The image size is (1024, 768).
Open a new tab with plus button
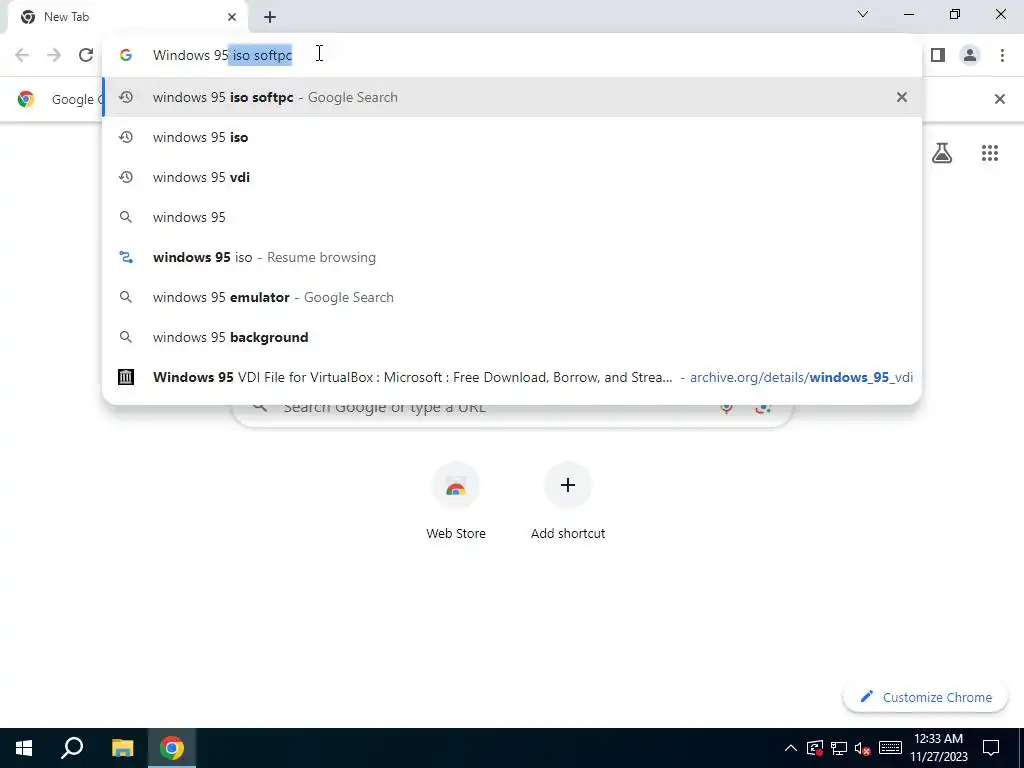pyautogui.click(x=270, y=17)
